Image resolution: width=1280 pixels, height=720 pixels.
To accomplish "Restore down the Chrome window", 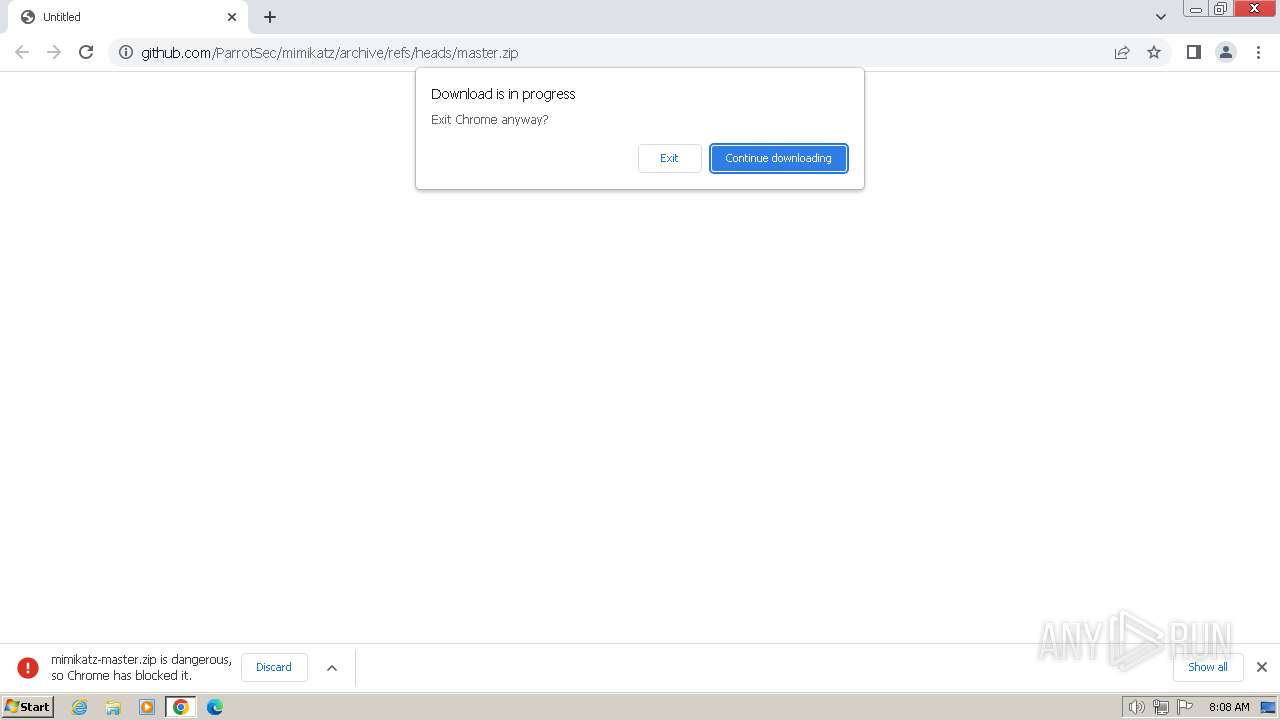I will point(1221,9).
